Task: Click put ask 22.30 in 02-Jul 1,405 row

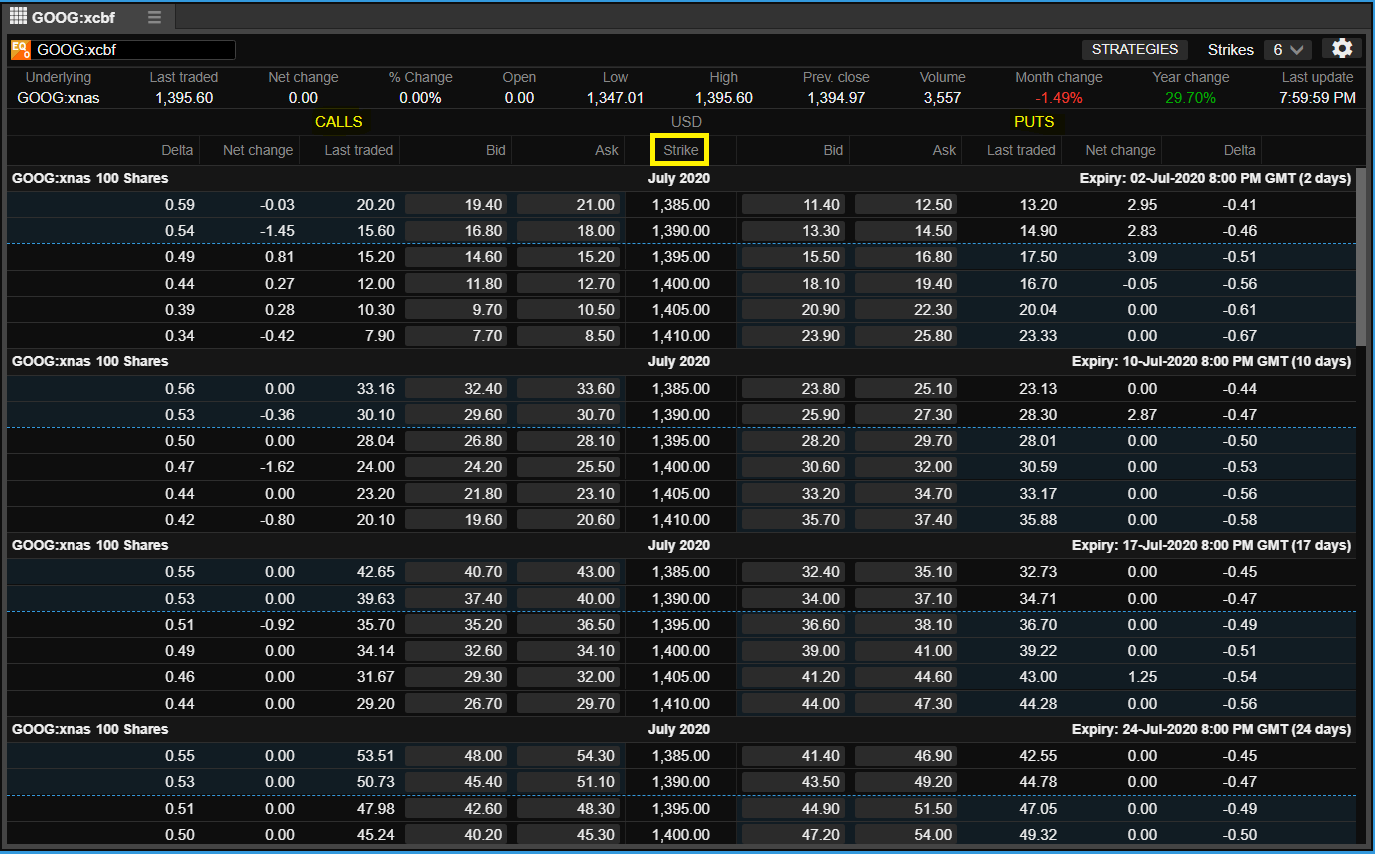Action: (x=906, y=310)
